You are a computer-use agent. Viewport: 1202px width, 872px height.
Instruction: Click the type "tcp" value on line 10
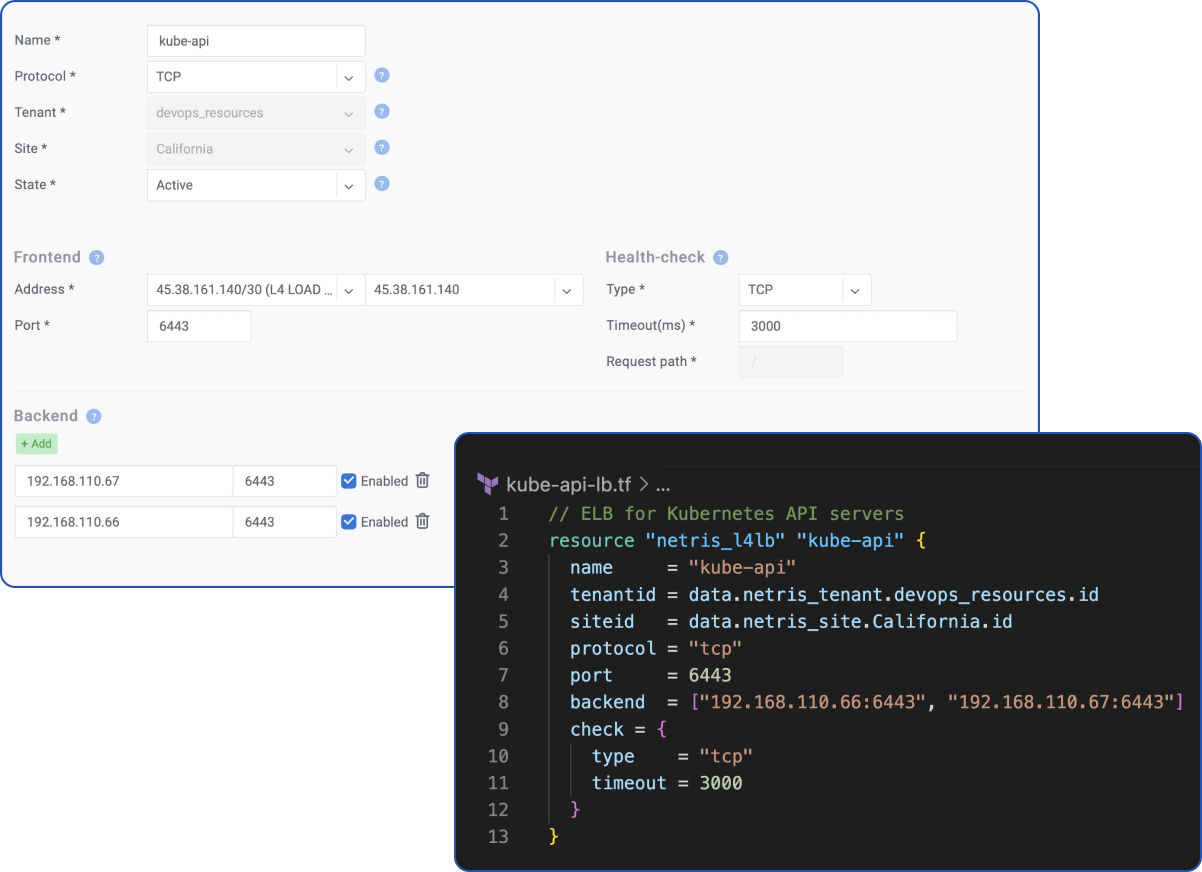point(726,756)
